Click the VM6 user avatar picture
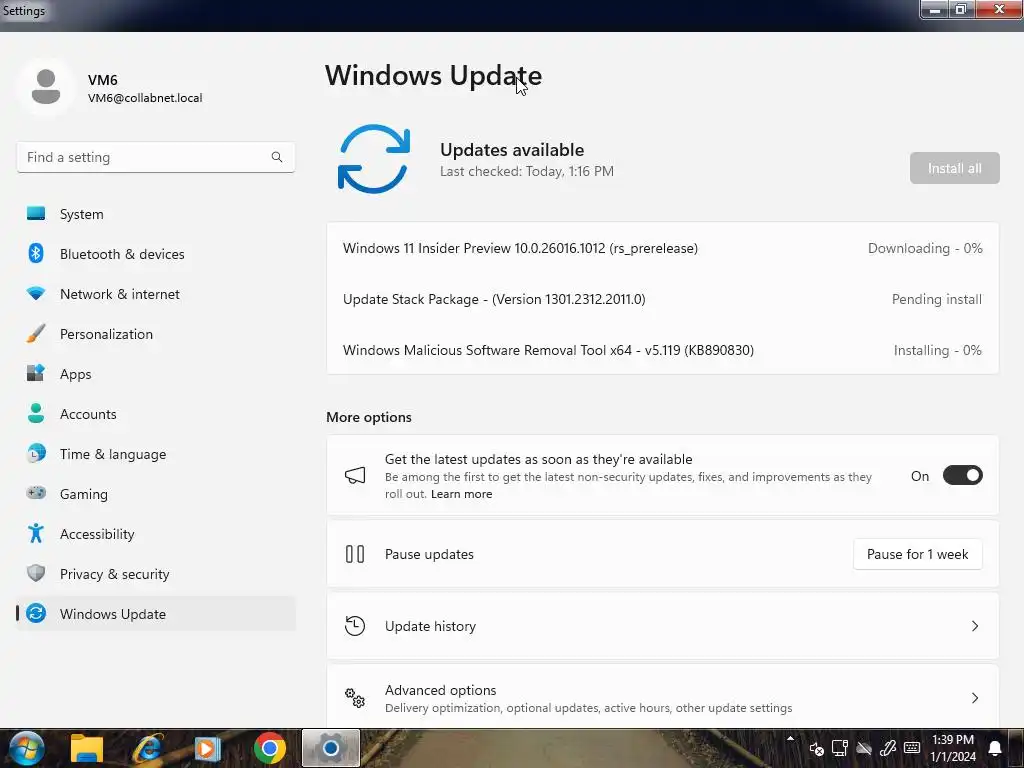 tap(46, 87)
